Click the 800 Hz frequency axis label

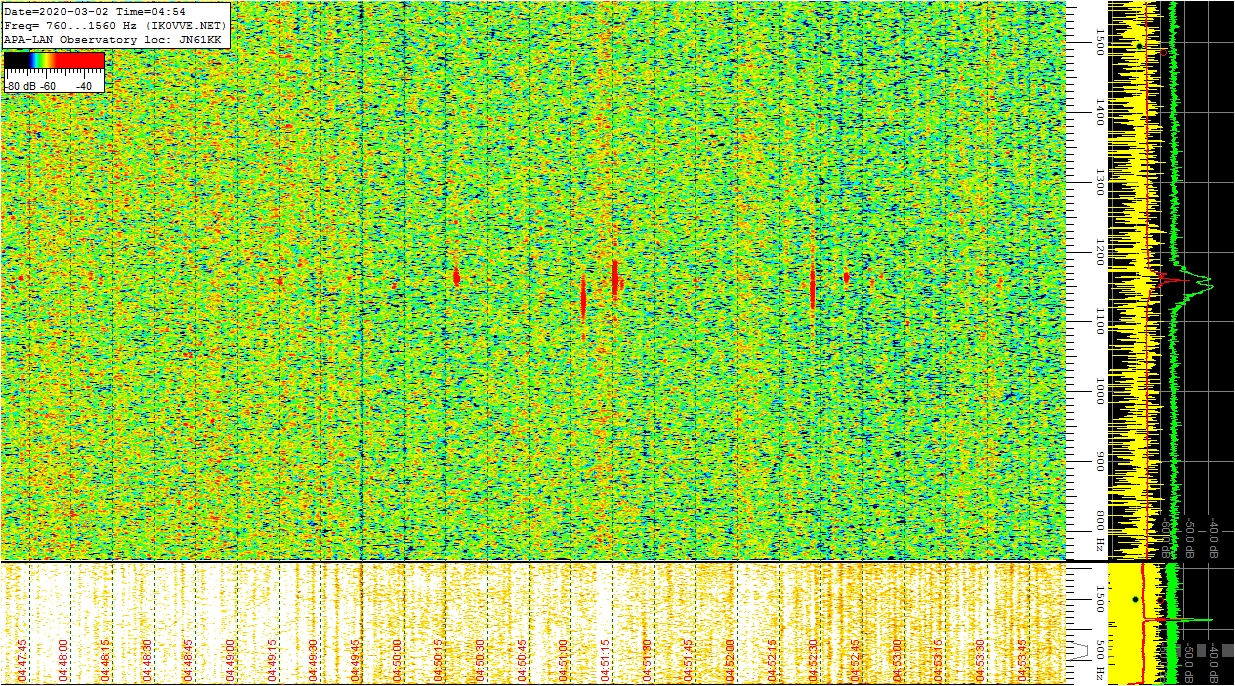point(1099,530)
